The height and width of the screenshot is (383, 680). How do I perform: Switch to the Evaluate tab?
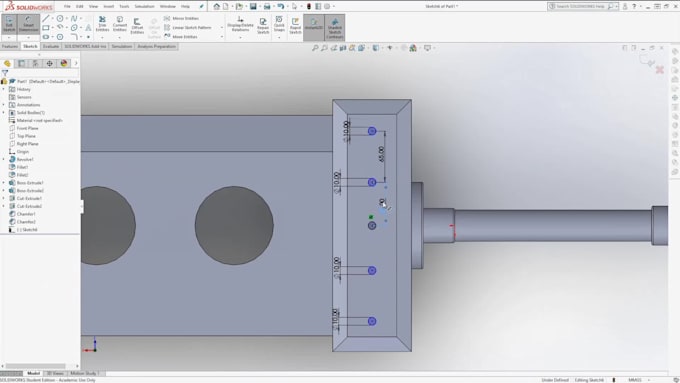pos(51,46)
